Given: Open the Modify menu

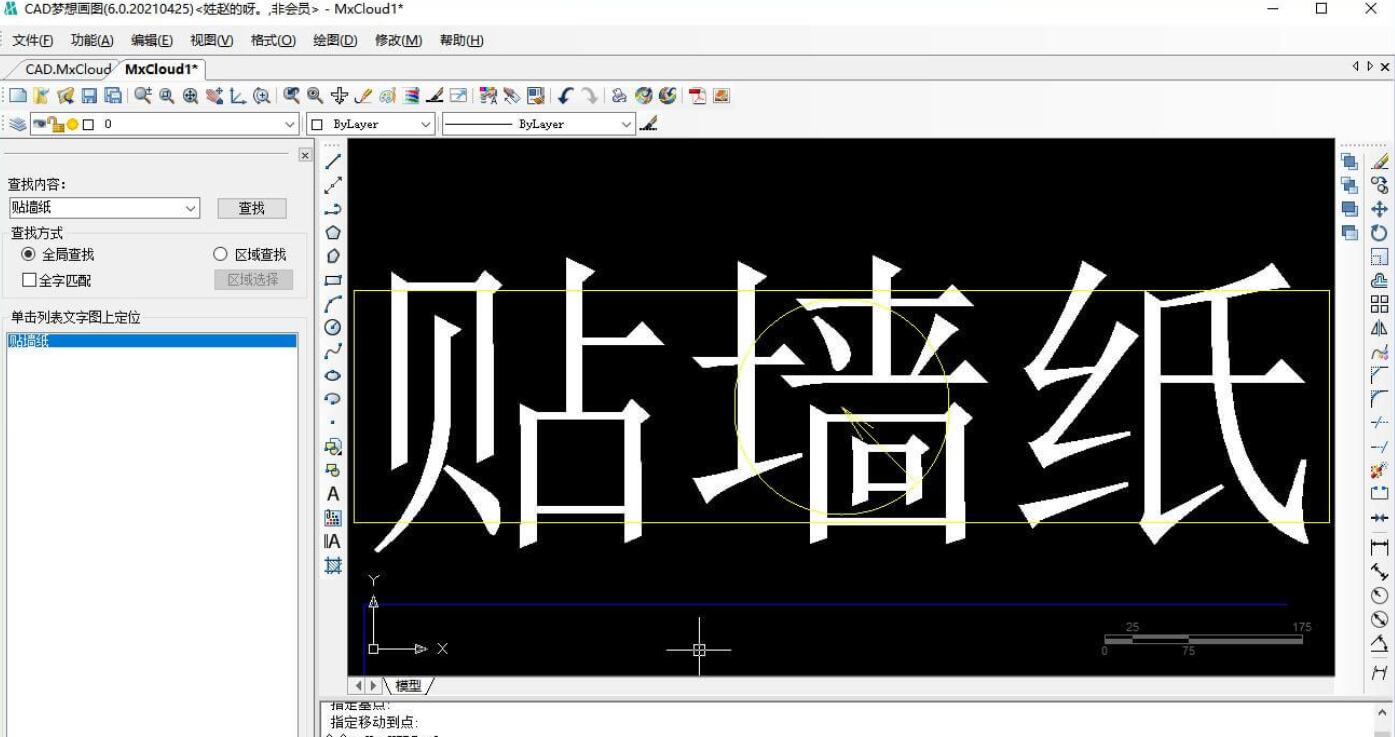Looking at the screenshot, I should point(398,40).
